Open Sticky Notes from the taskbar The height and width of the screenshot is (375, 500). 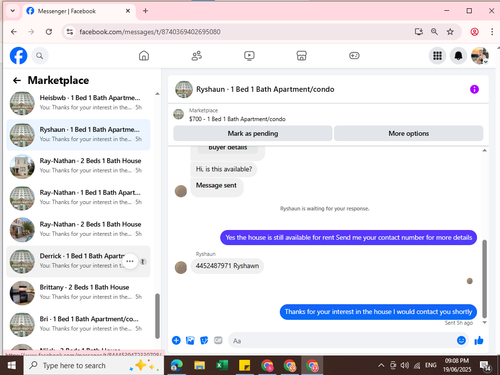click(244, 366)
